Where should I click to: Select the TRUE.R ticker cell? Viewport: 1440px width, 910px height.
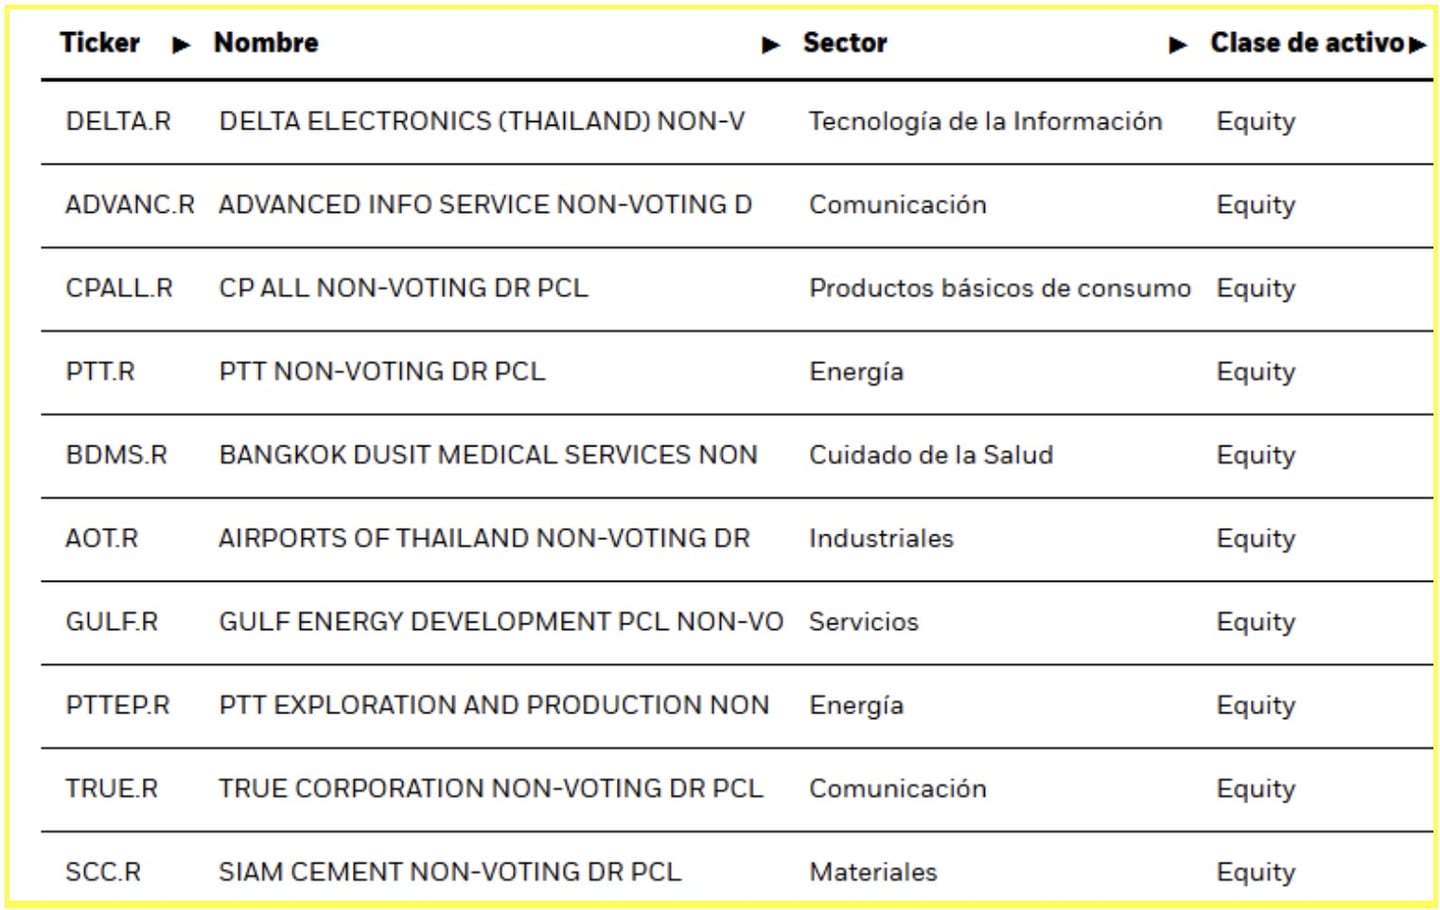(x=112, y=789)
